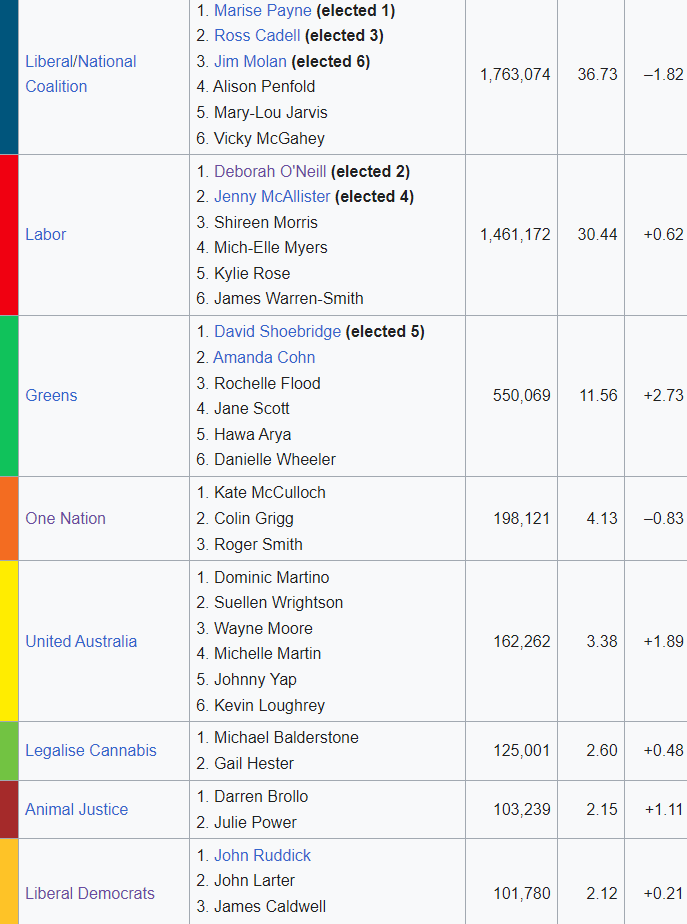Viewport: 687px width, 924px height.
Task: Open the Legalise Cannabis link
Action: (91, 751)
